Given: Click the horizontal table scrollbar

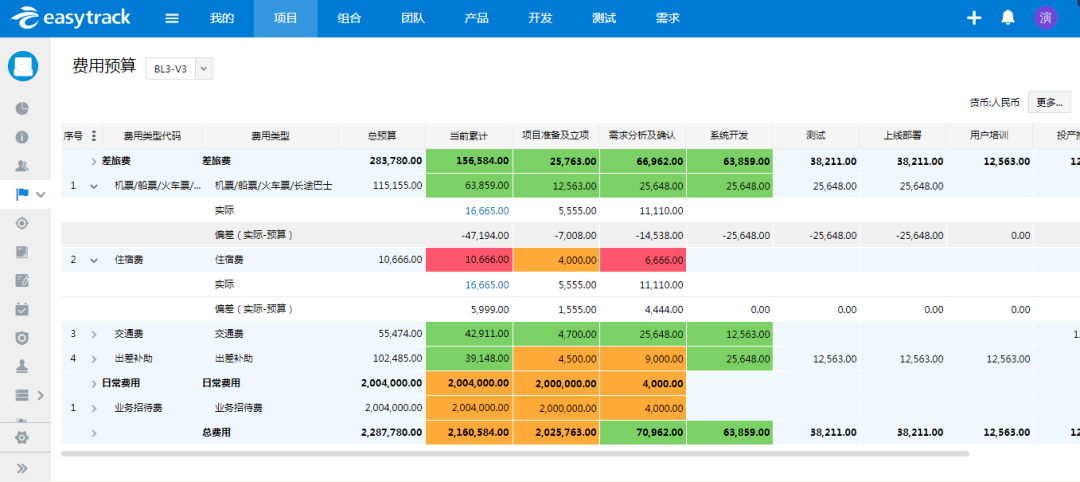Looking at the screenshot, I should coord(515,454).
